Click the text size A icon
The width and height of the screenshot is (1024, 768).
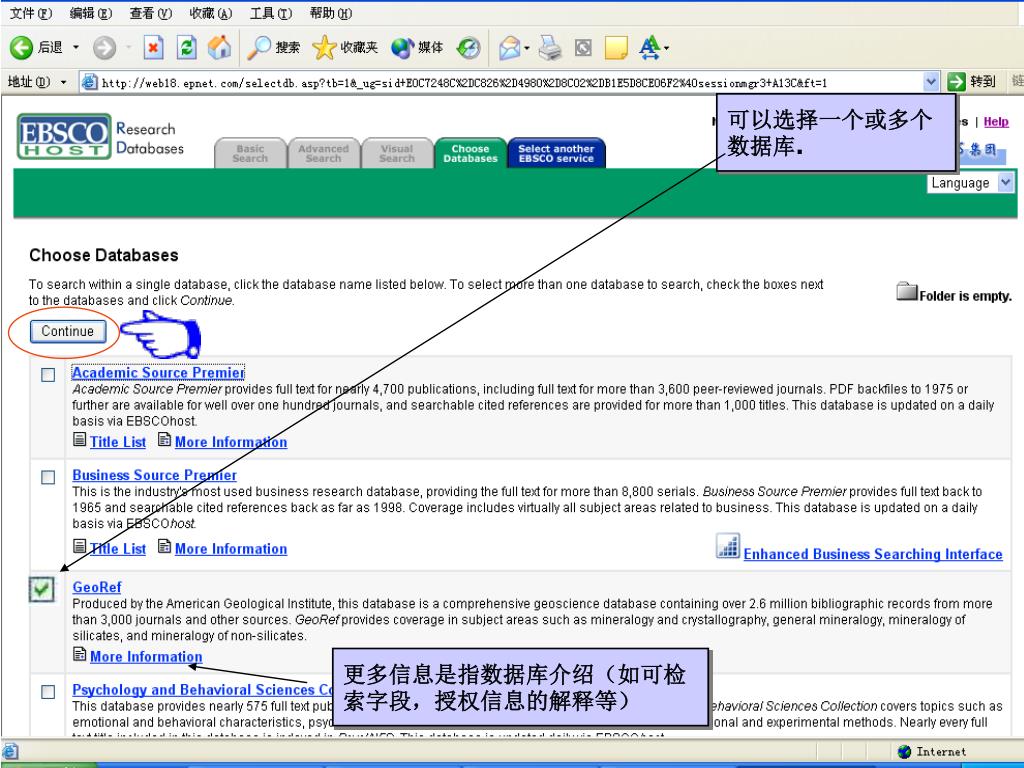649,48
